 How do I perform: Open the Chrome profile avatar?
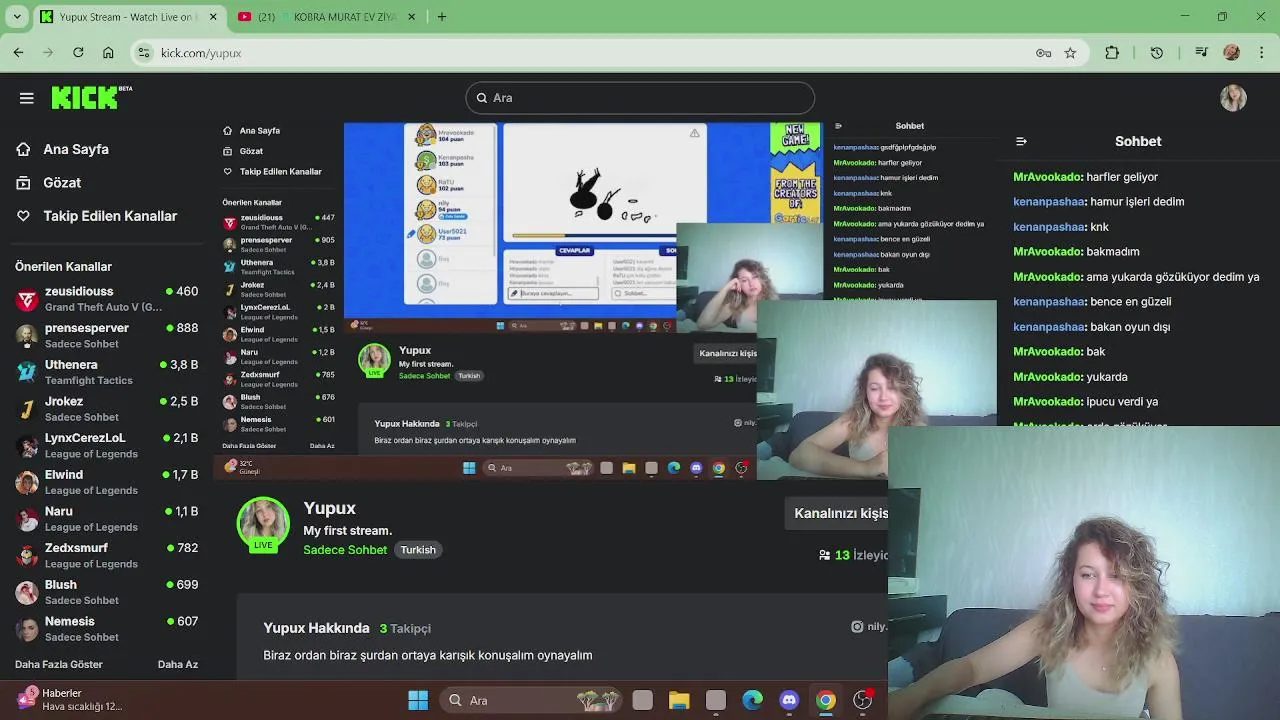(1232, 53)
